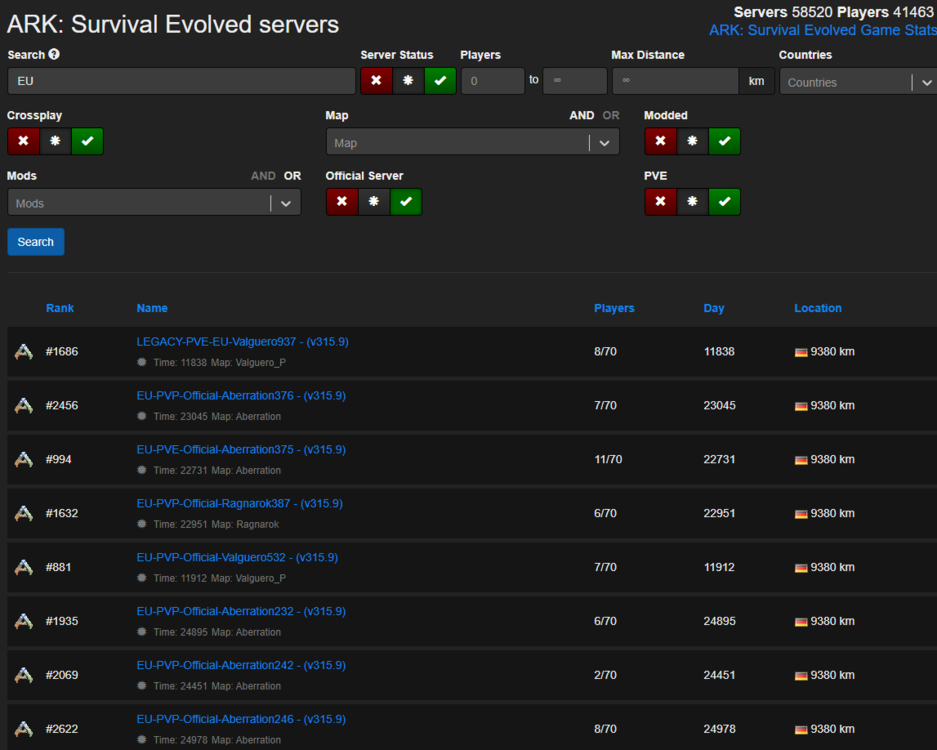937x750 pixels.
Task: Click ARK icon beside rank #2069 server
Action: tap(23, 676)
